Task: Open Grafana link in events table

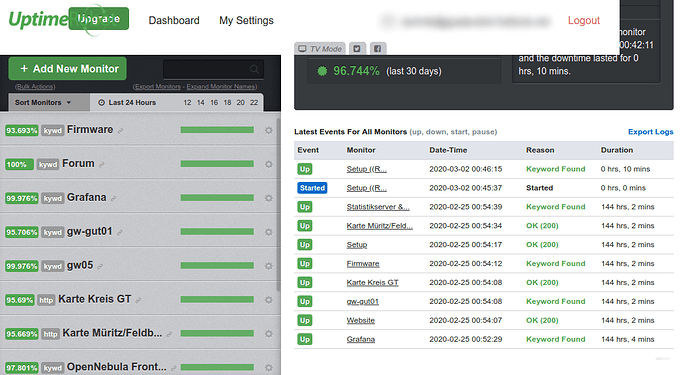Action: tap(361, 339)
